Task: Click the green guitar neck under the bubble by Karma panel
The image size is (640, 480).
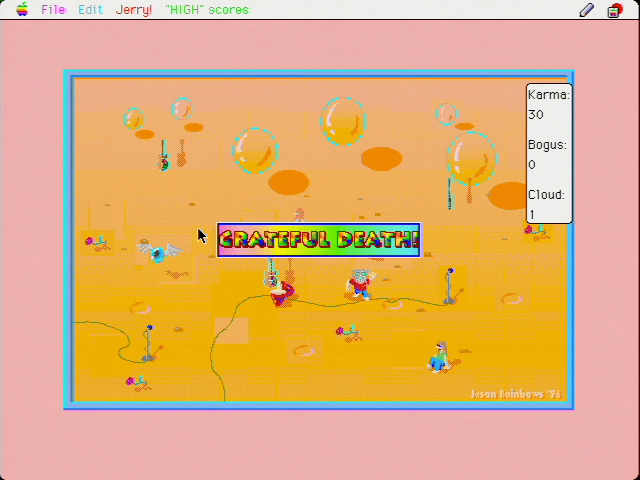Action: pos(451,194)
